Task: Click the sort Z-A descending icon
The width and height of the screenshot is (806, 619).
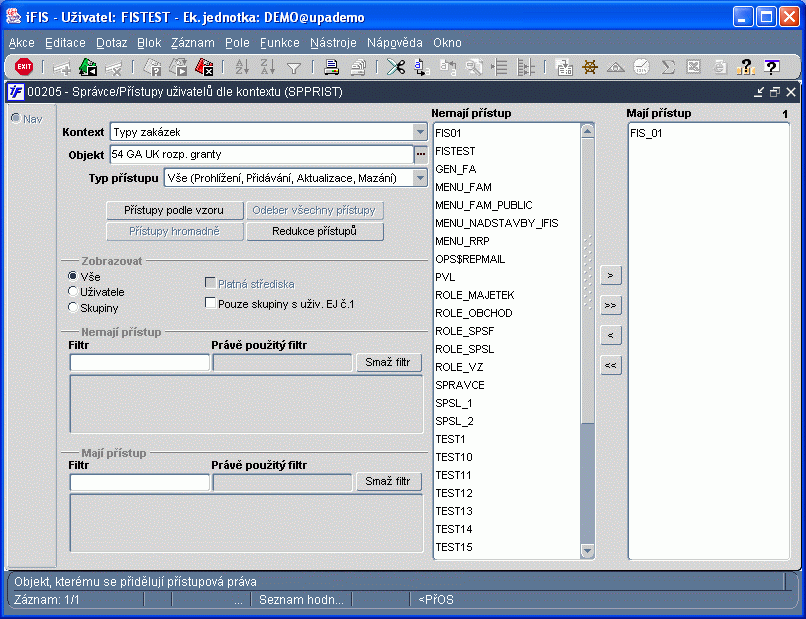Action: [268, 67]
